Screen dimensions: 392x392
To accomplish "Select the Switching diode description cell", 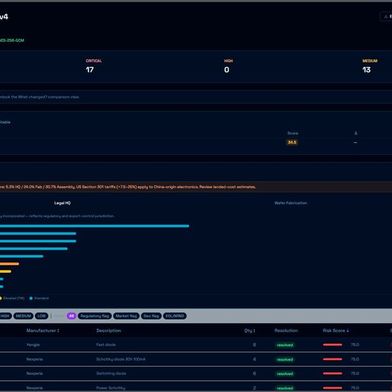I will (111, 373).
